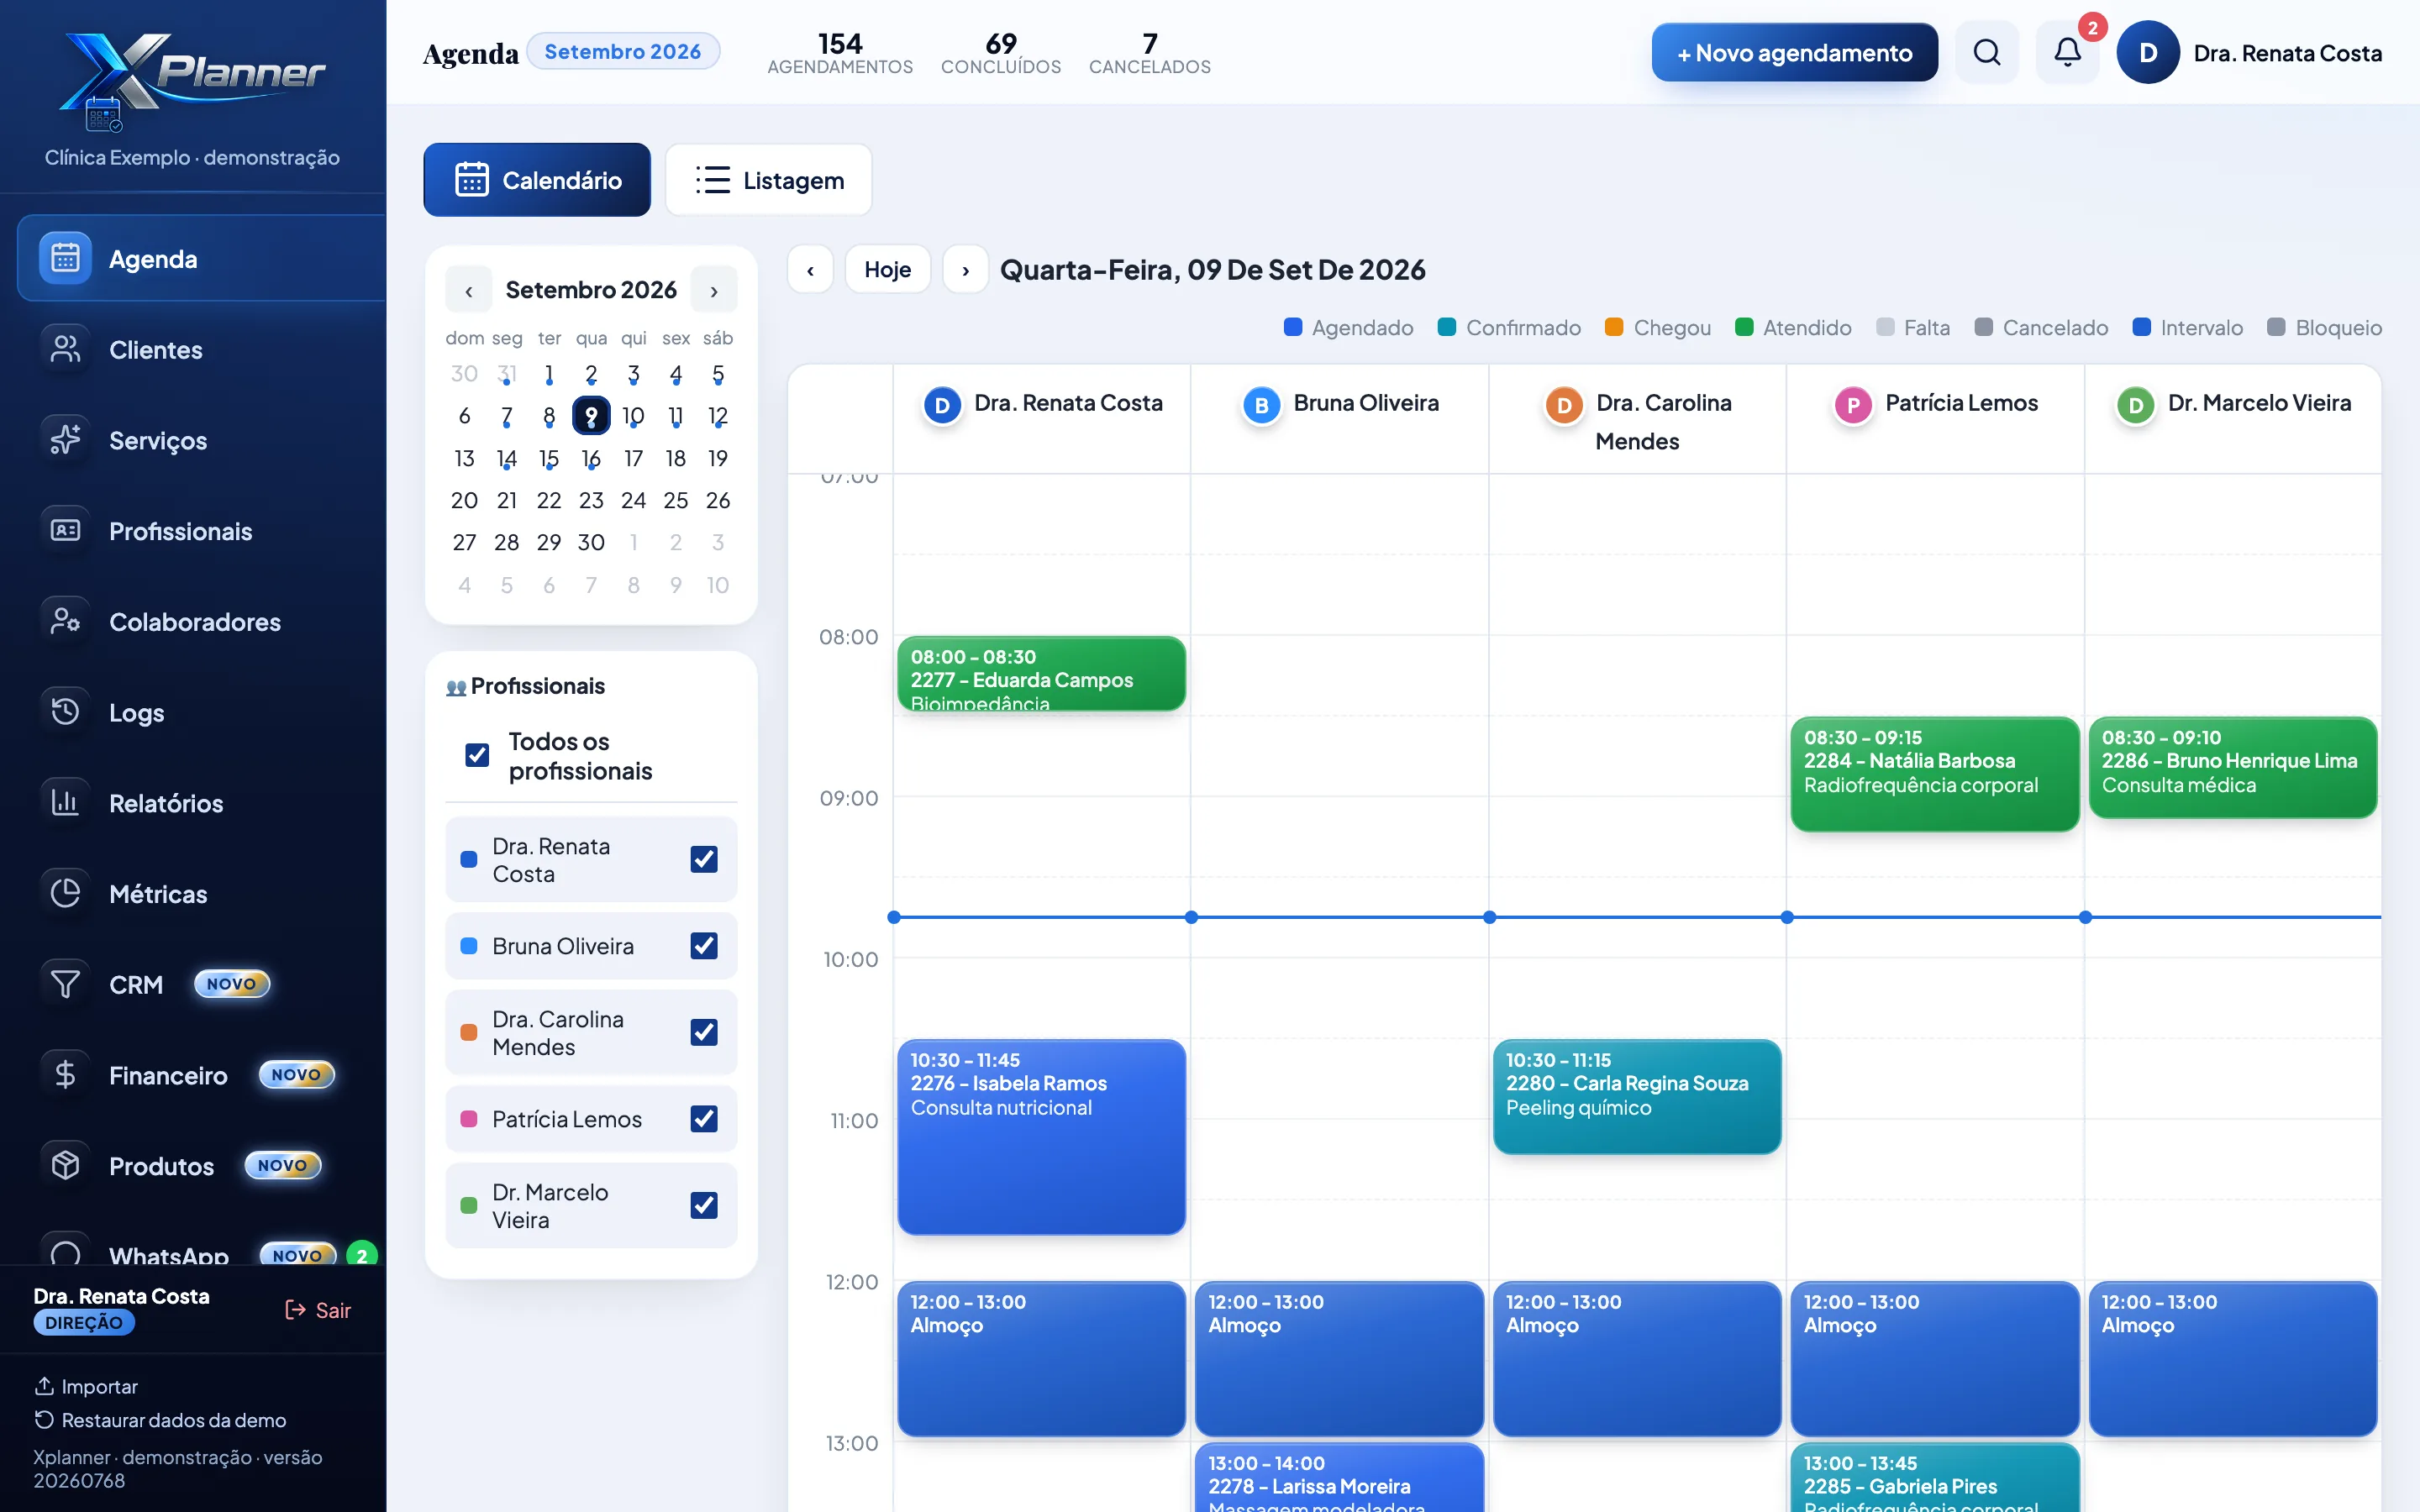Click the 7 Cancelados counter
2420x1512 pixels.
[x=1150, y=52]
